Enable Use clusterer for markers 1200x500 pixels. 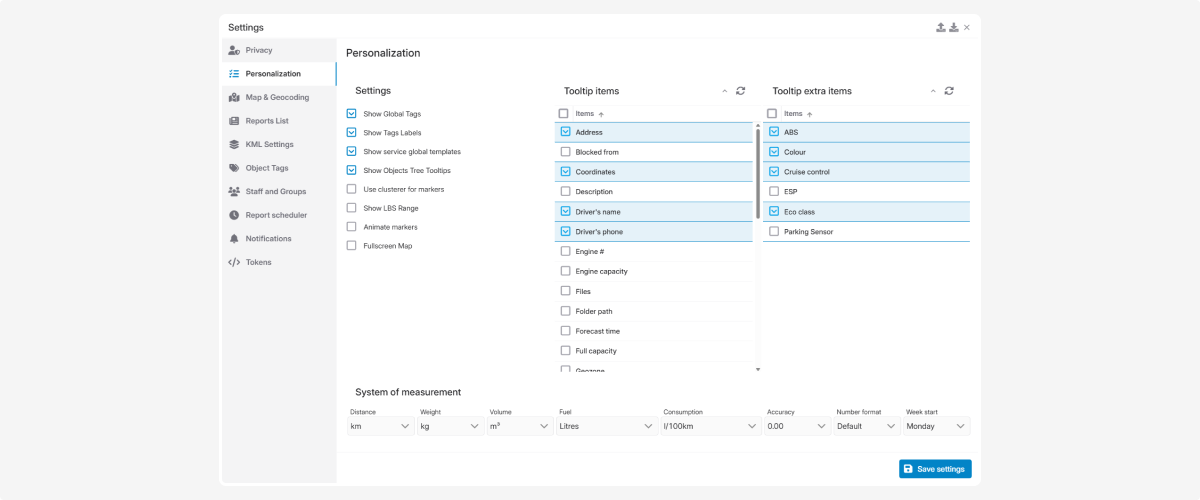click(x=352, y=189)
